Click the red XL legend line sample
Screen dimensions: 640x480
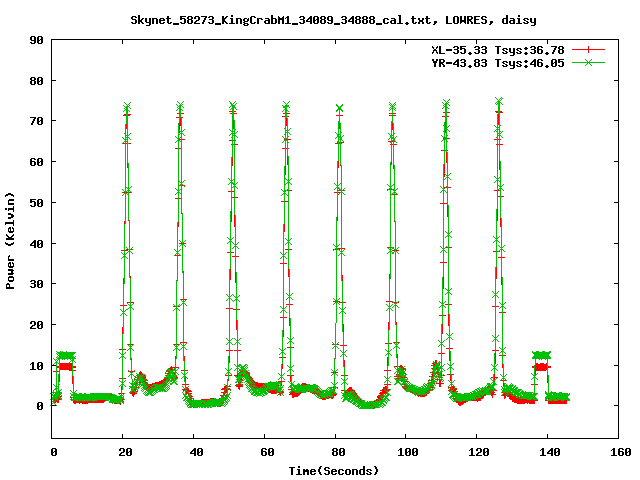(x=588, y=50)
